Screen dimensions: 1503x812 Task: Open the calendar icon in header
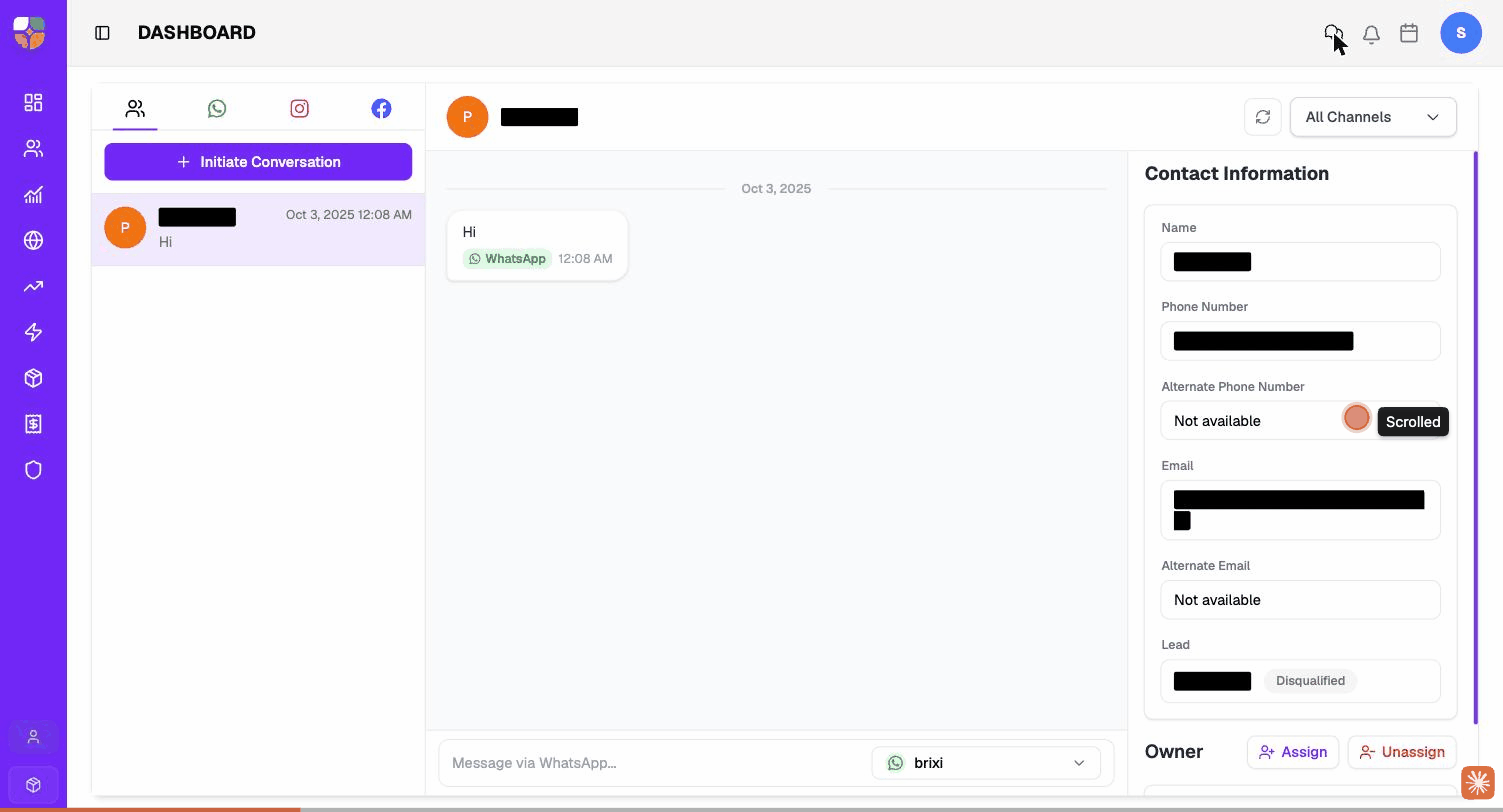point(1409,33)
